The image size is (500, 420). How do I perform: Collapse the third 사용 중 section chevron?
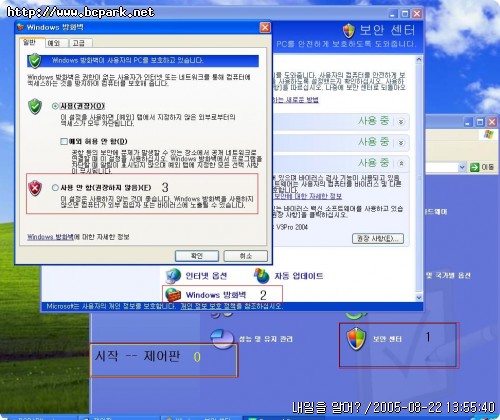click(x=401, y=163)
